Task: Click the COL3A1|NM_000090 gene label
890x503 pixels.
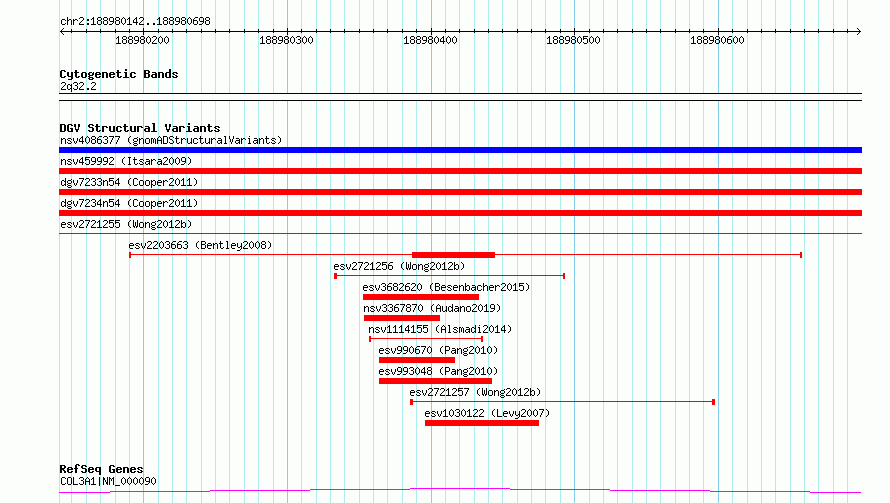Action: tap(108, 481)
